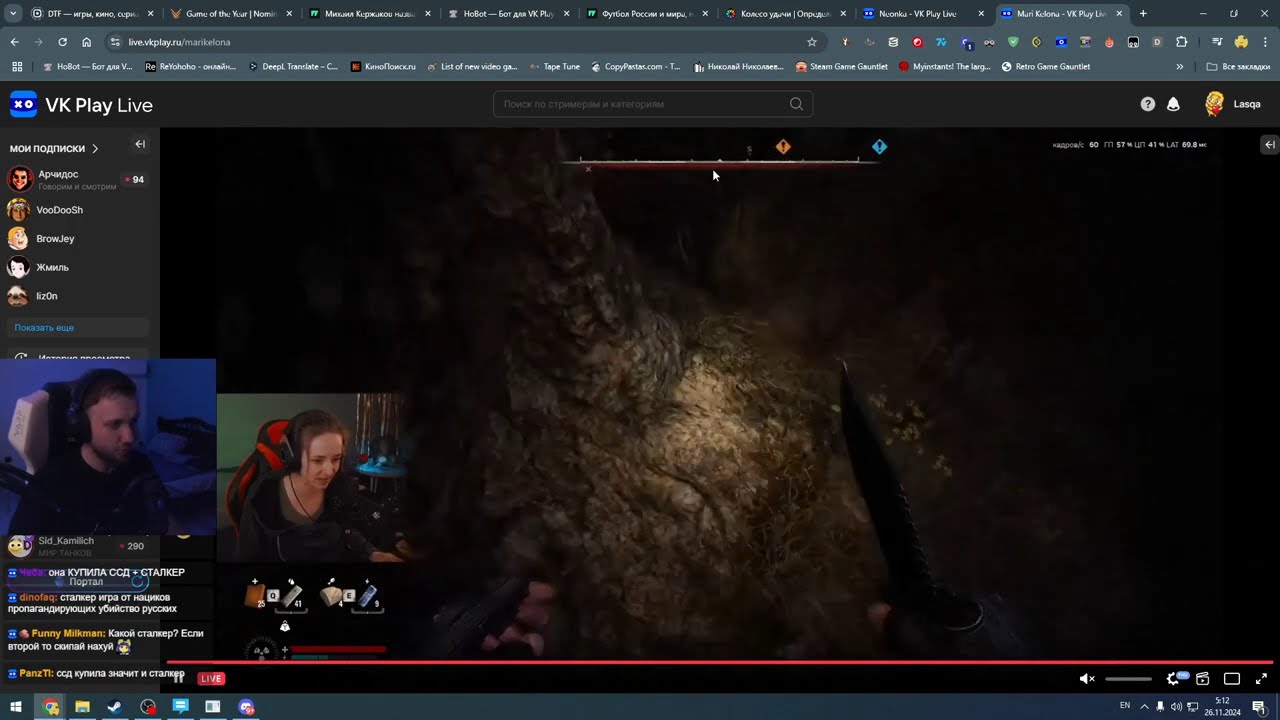Open the notifications bell in VK Play header

(x=1173, y=104)
